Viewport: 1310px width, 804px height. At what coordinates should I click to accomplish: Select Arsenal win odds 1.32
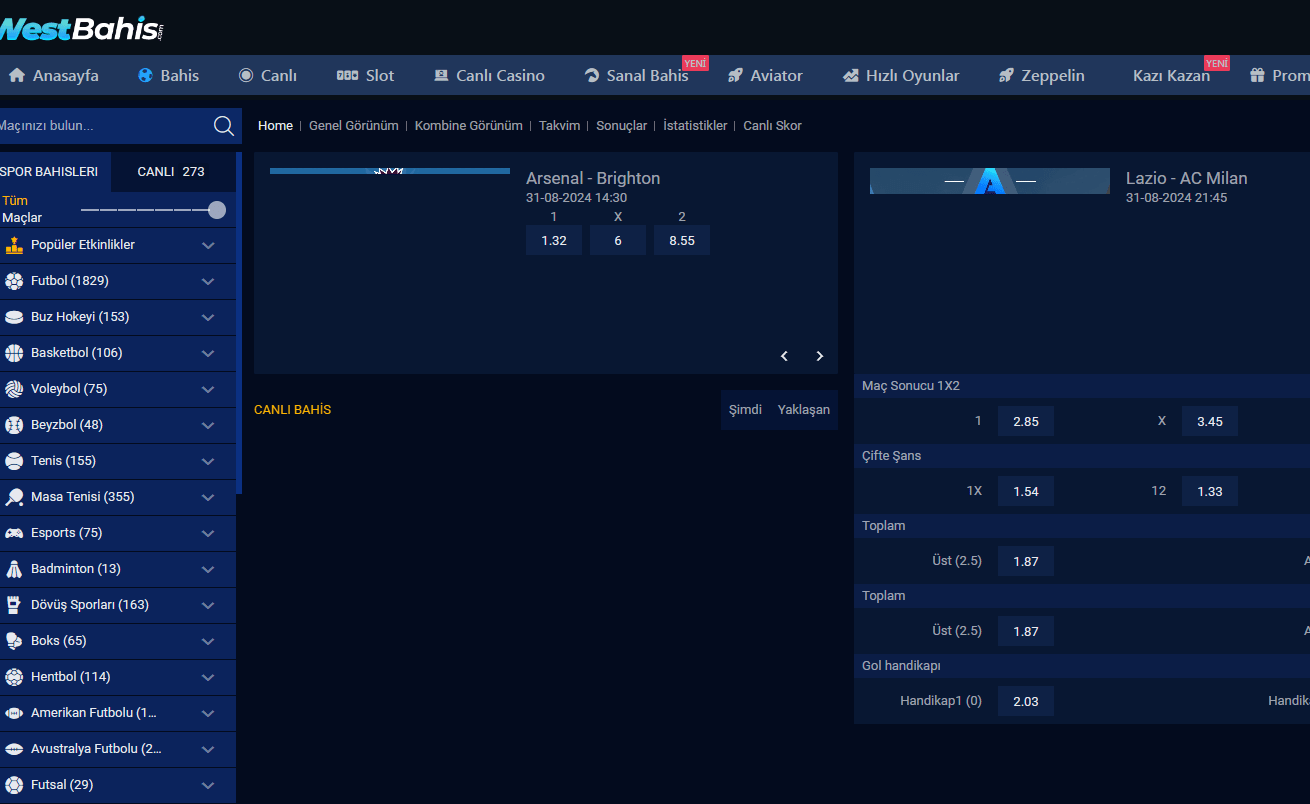click(554, 240)
